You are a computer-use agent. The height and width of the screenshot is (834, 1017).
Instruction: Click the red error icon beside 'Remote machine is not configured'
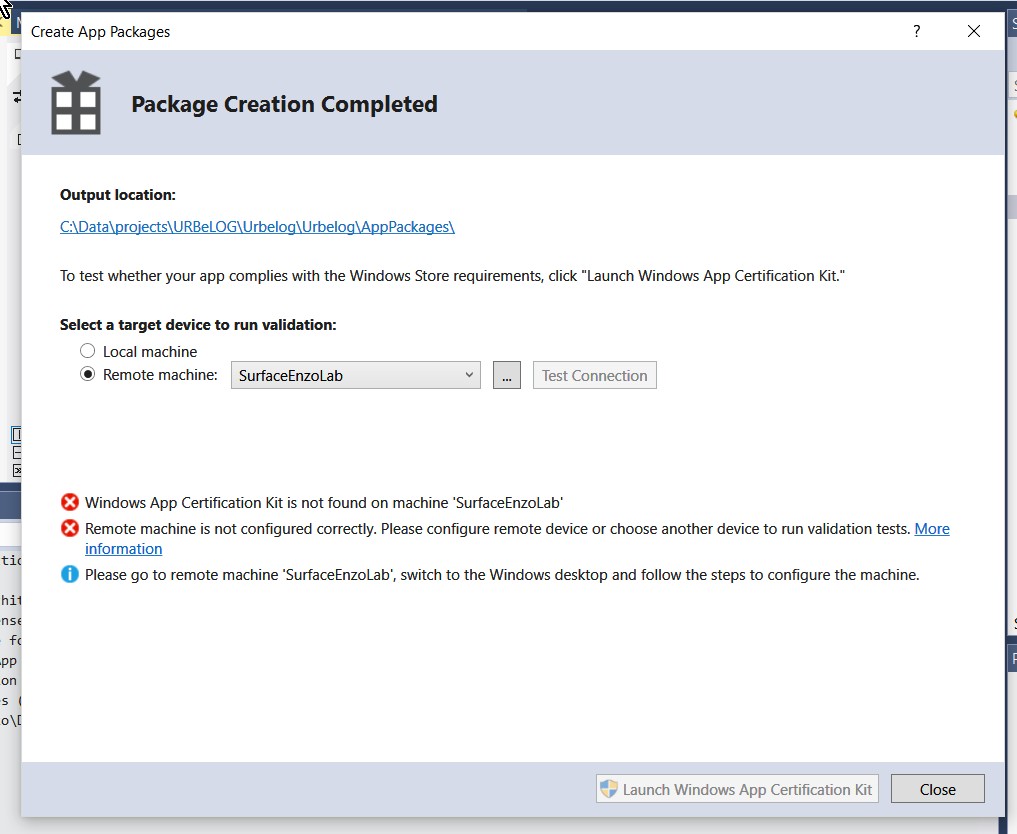70,529
